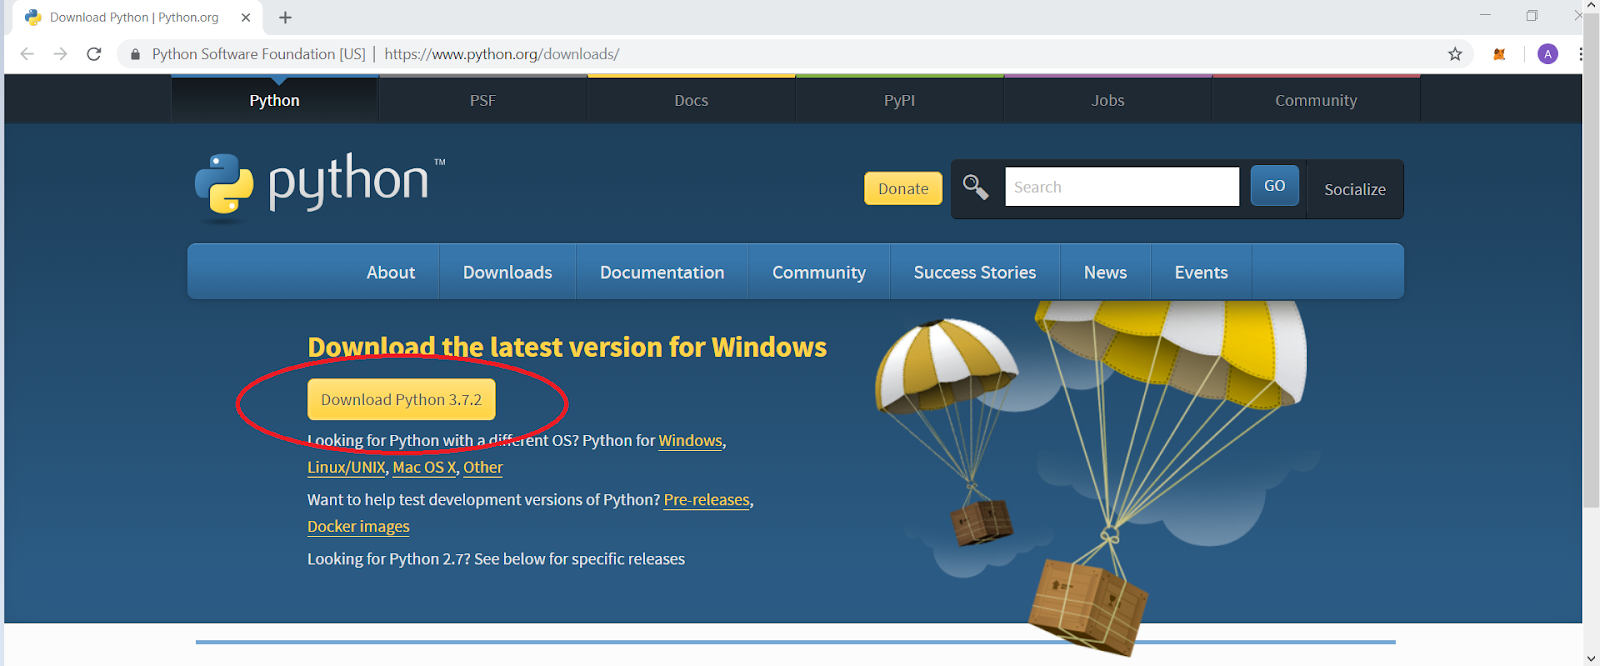1600x666 pixels.
Task: Open the PyPI top navigation tab
Action: [x=900, y=100]
